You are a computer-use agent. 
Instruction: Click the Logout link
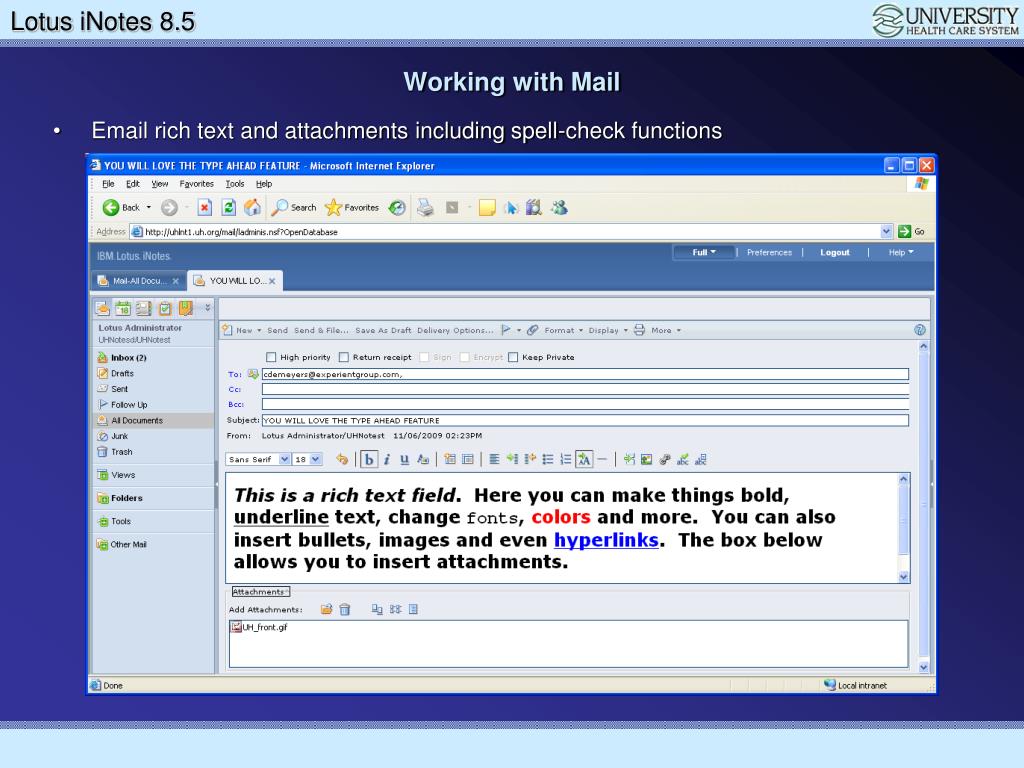click(x=835, y=252)
